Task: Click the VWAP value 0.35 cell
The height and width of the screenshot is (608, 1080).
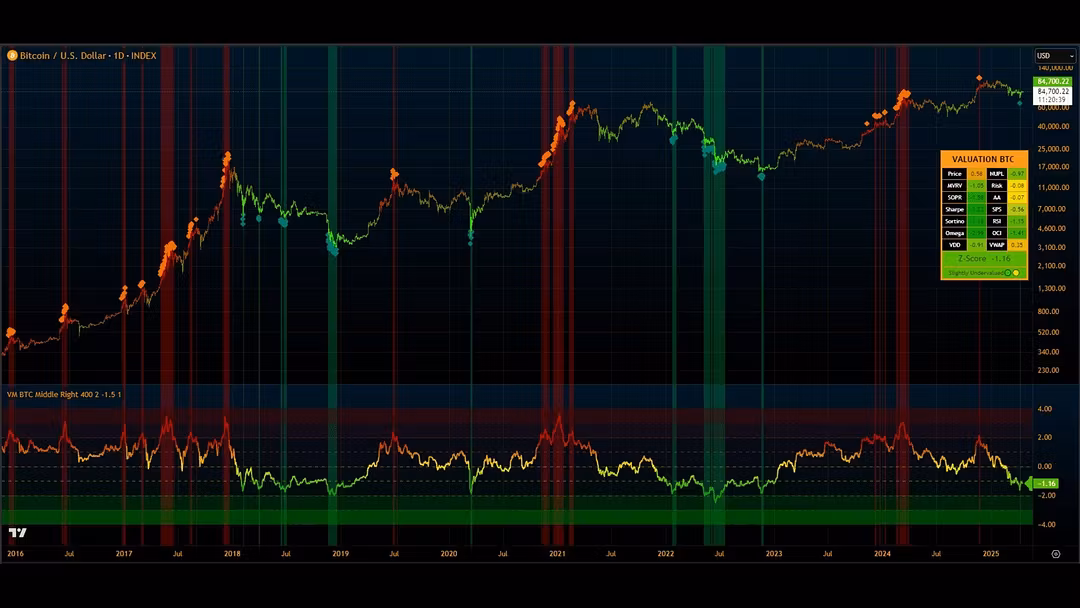Action: pos(1017,244)
